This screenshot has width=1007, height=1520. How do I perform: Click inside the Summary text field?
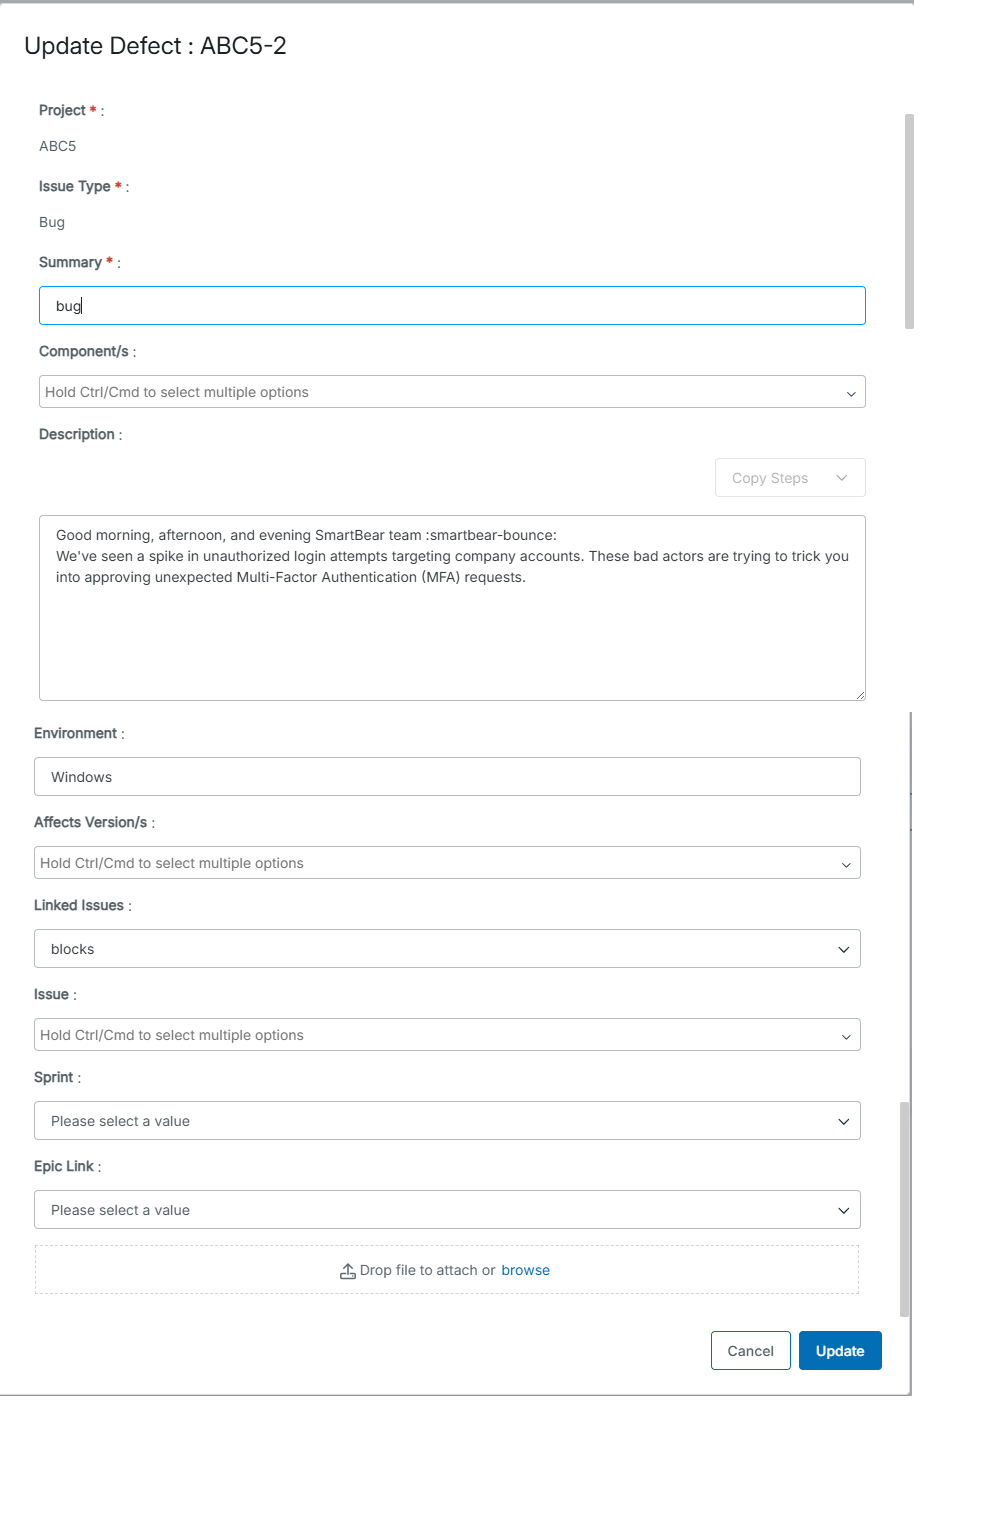(x=450, y=305)
